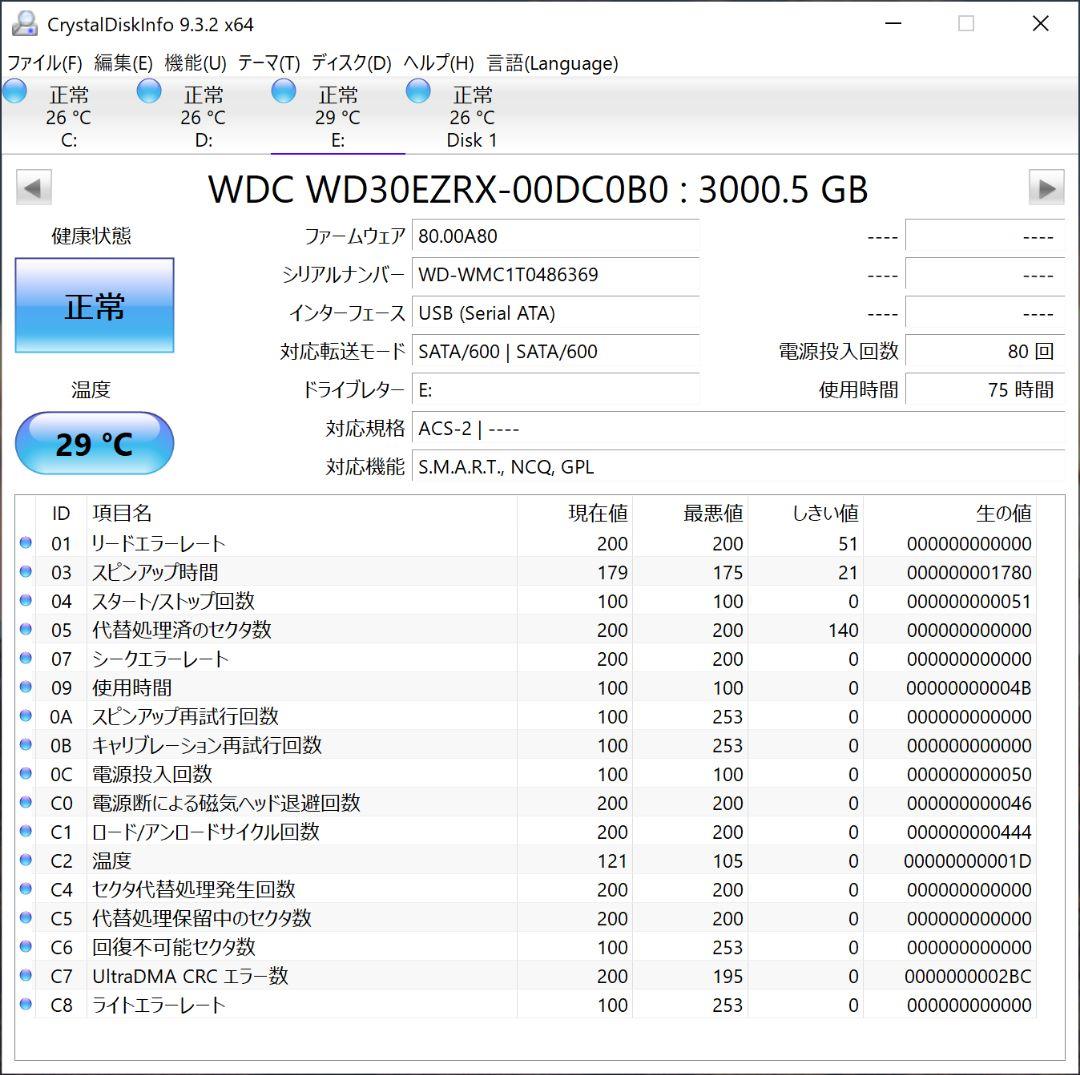Click the serial number field WD-WMC1T0486369
The image size is (1080, 1075).
[x=556, y=275]
